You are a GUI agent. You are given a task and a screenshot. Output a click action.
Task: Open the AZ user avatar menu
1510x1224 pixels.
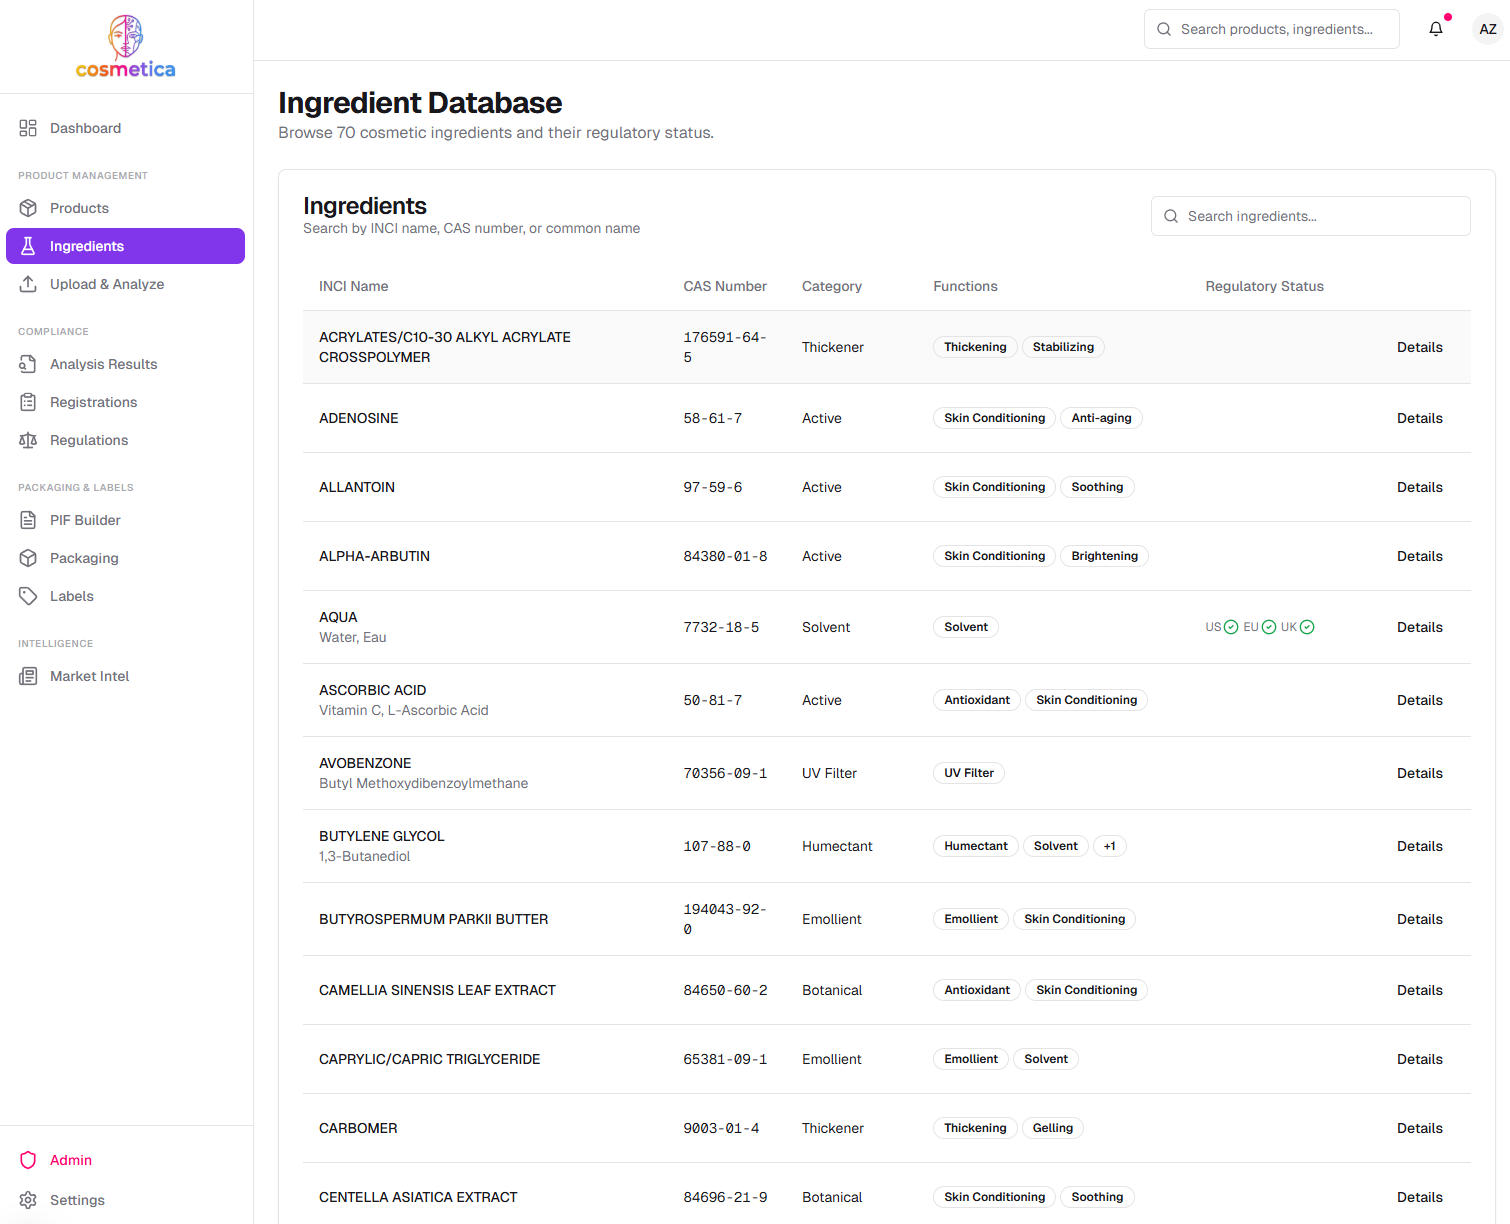(x=1487, y=29)
